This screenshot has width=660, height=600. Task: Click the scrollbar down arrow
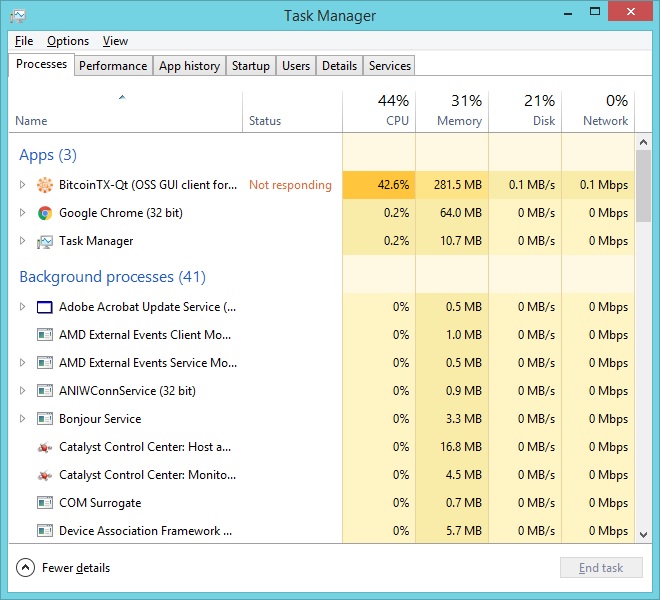(x=643, y=535)
